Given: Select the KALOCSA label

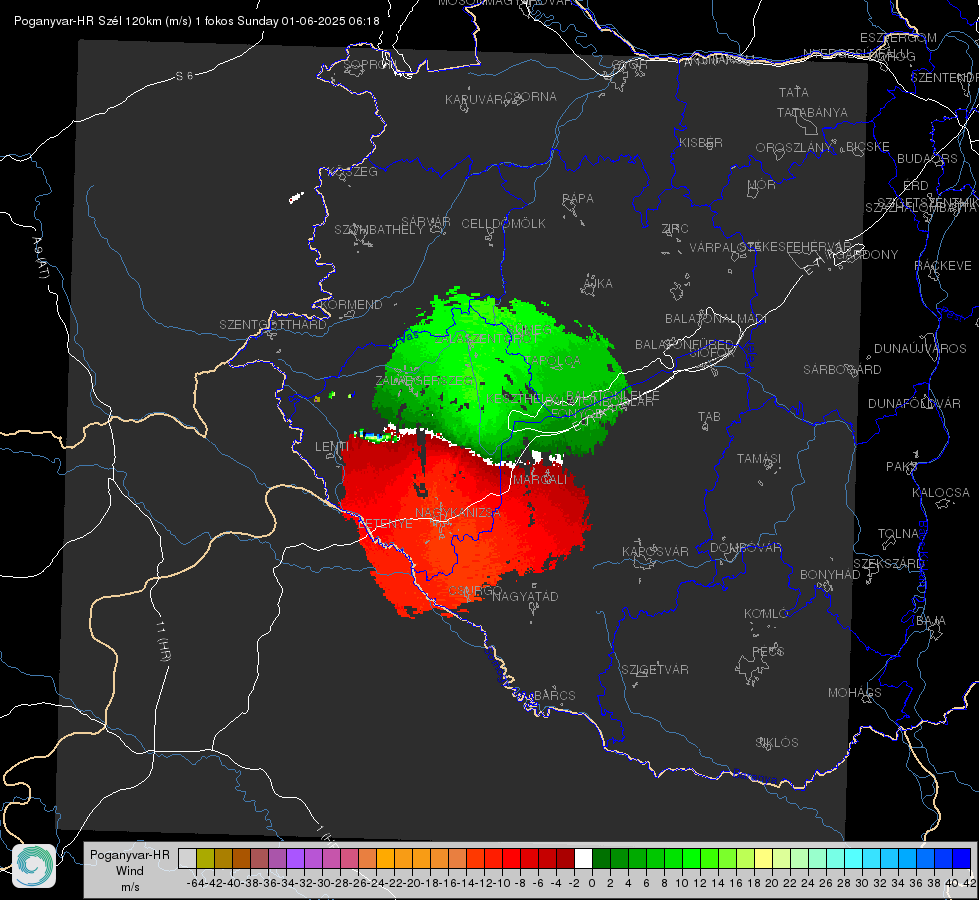Looking at the screenshot, I should pos(940,492).
